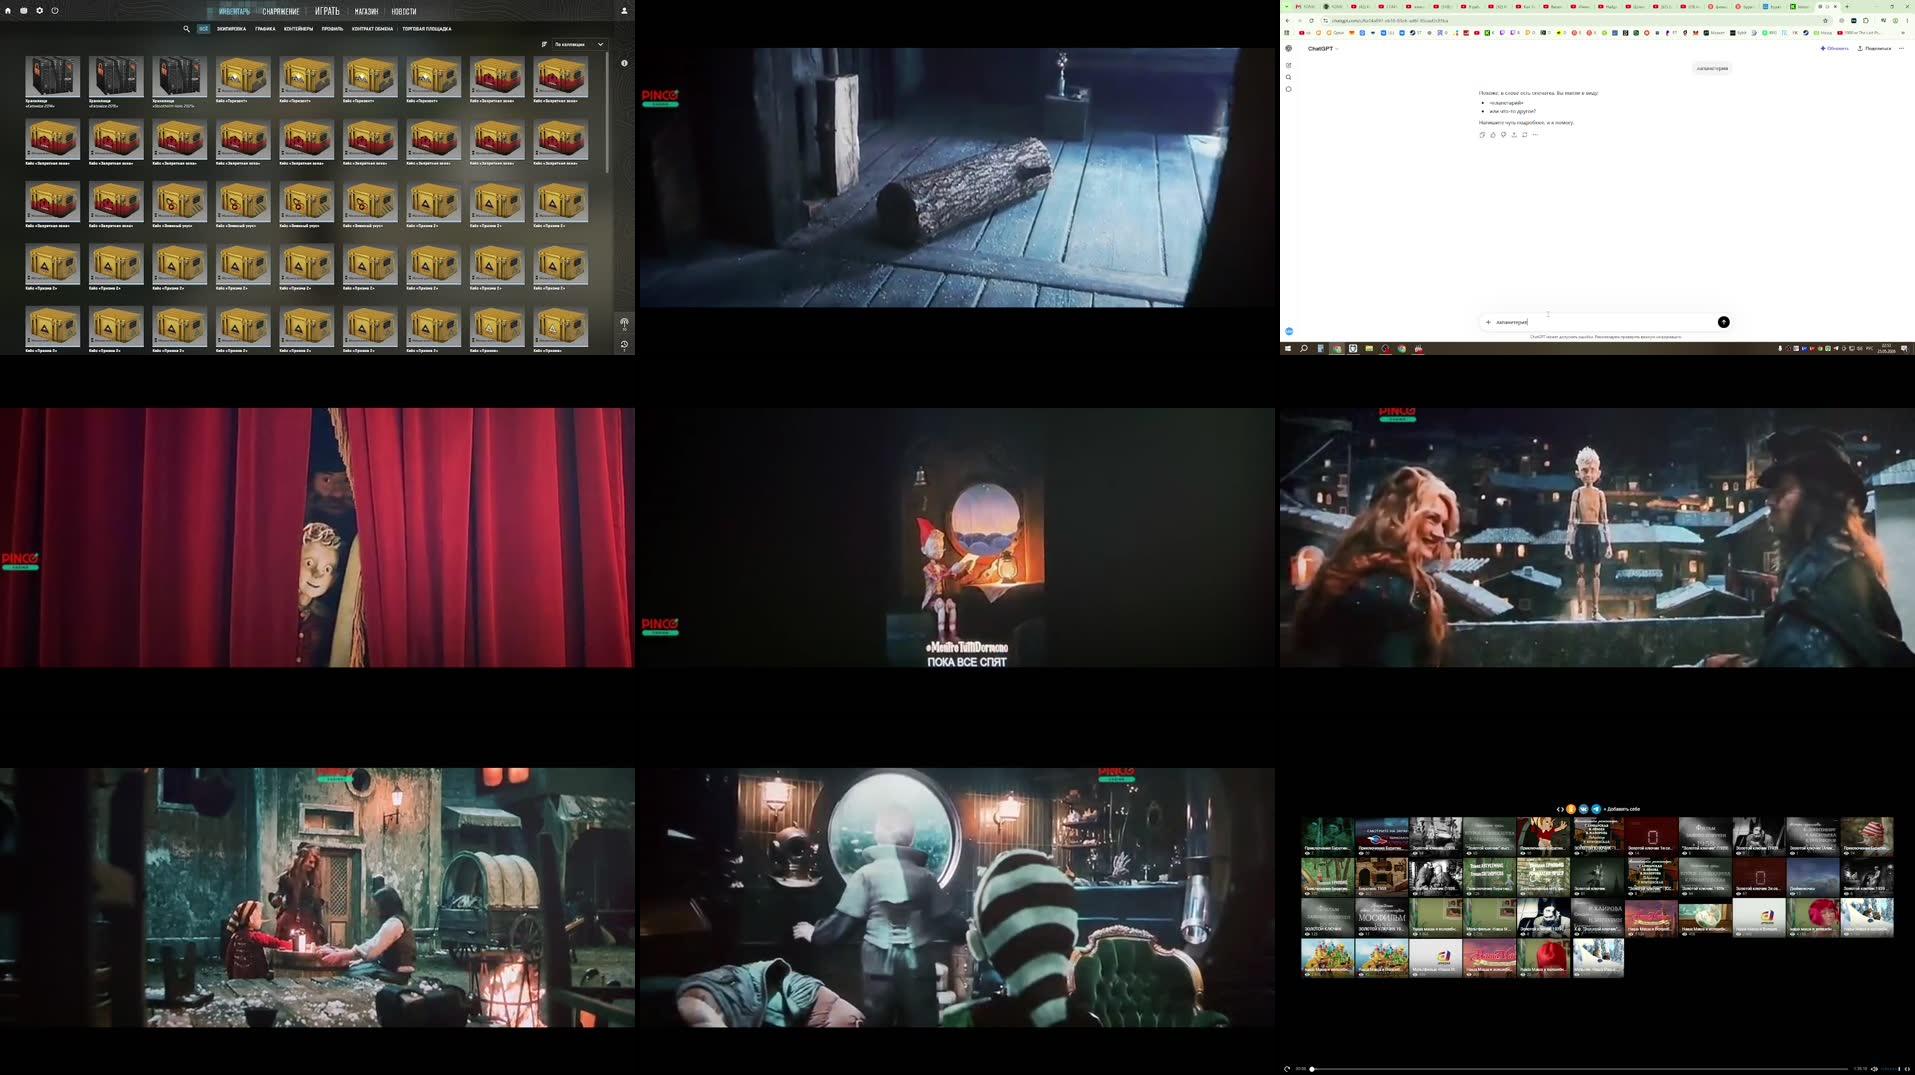Bookmark page with the star icon
The width and height of the screenshot is (1915, 1075).
pyautogui.click(x=1825, y=20)
